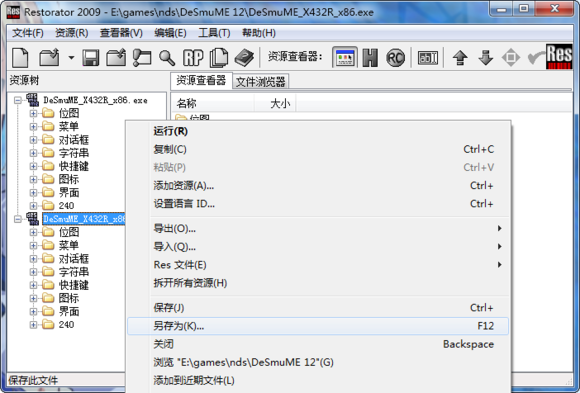Open dropdown arrow next to Open icon

click(x=71, y=58)
